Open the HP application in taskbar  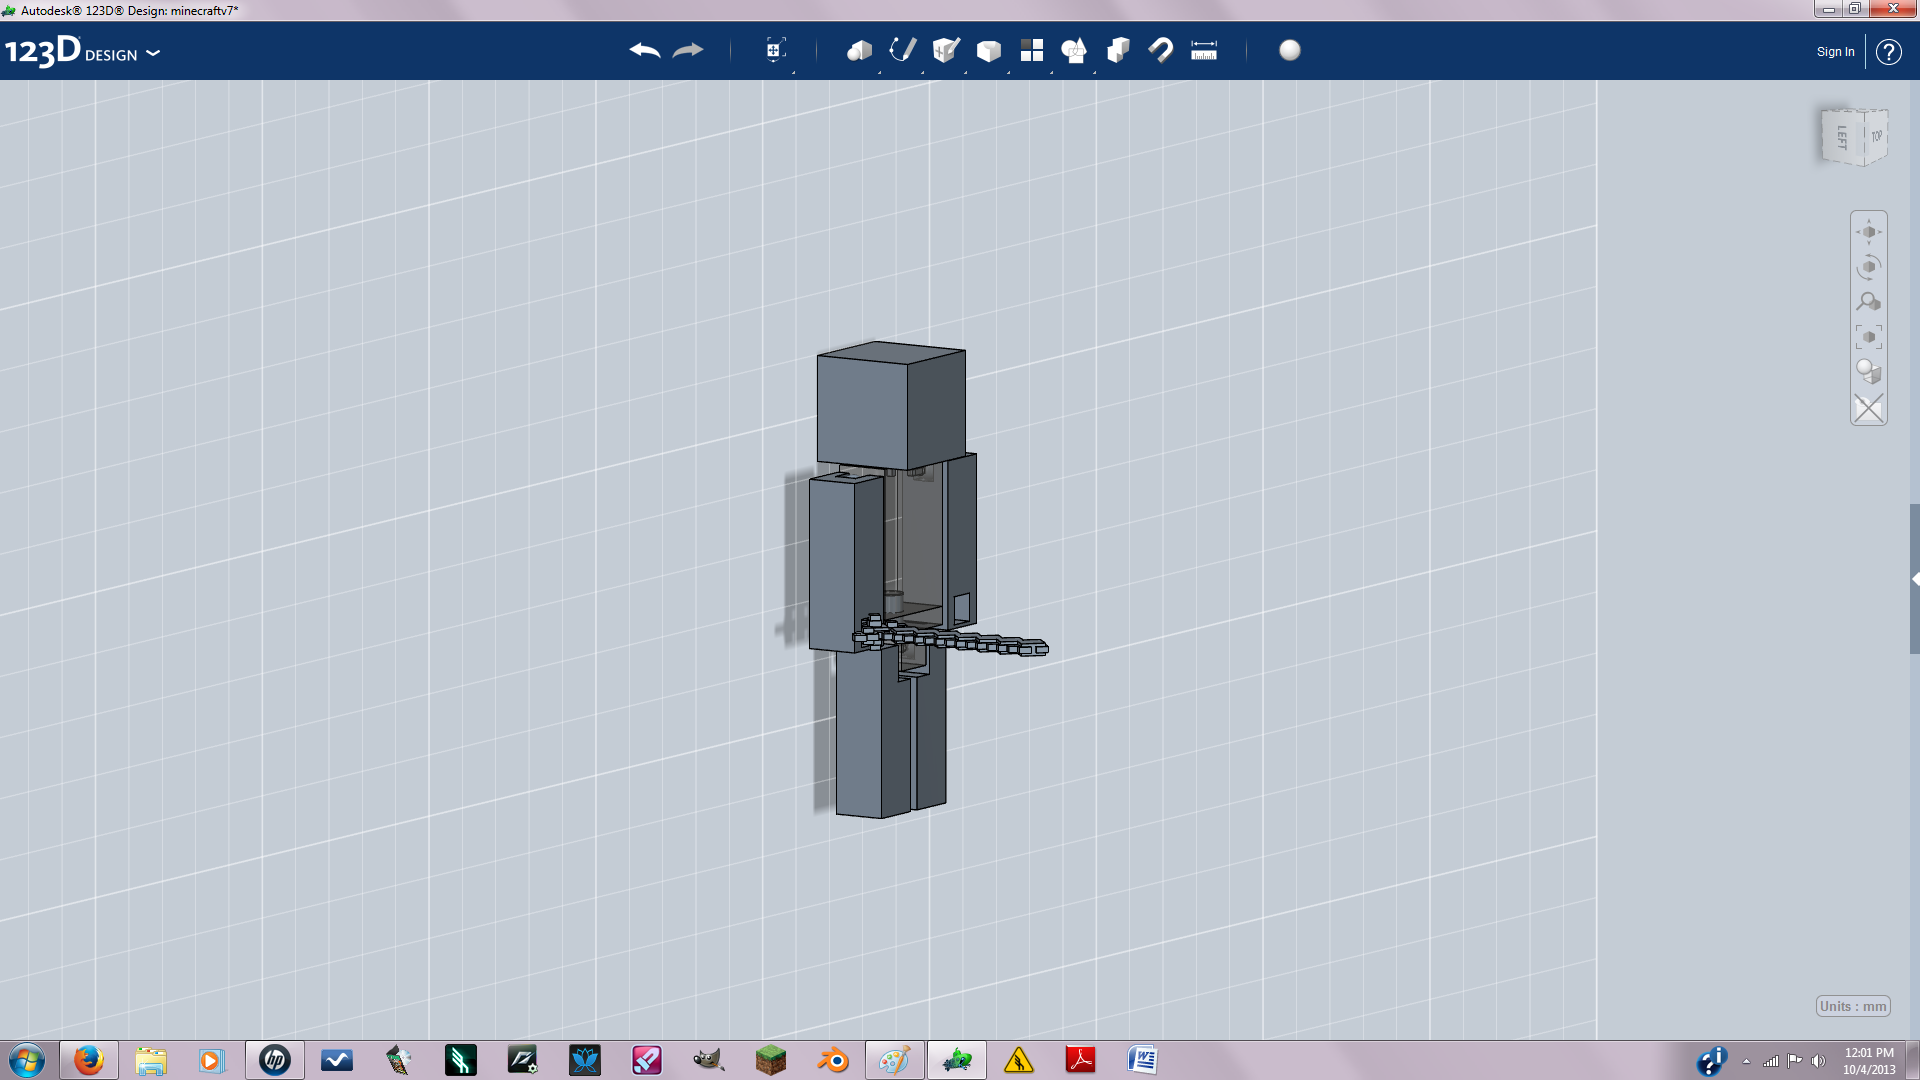[274, 1060]
